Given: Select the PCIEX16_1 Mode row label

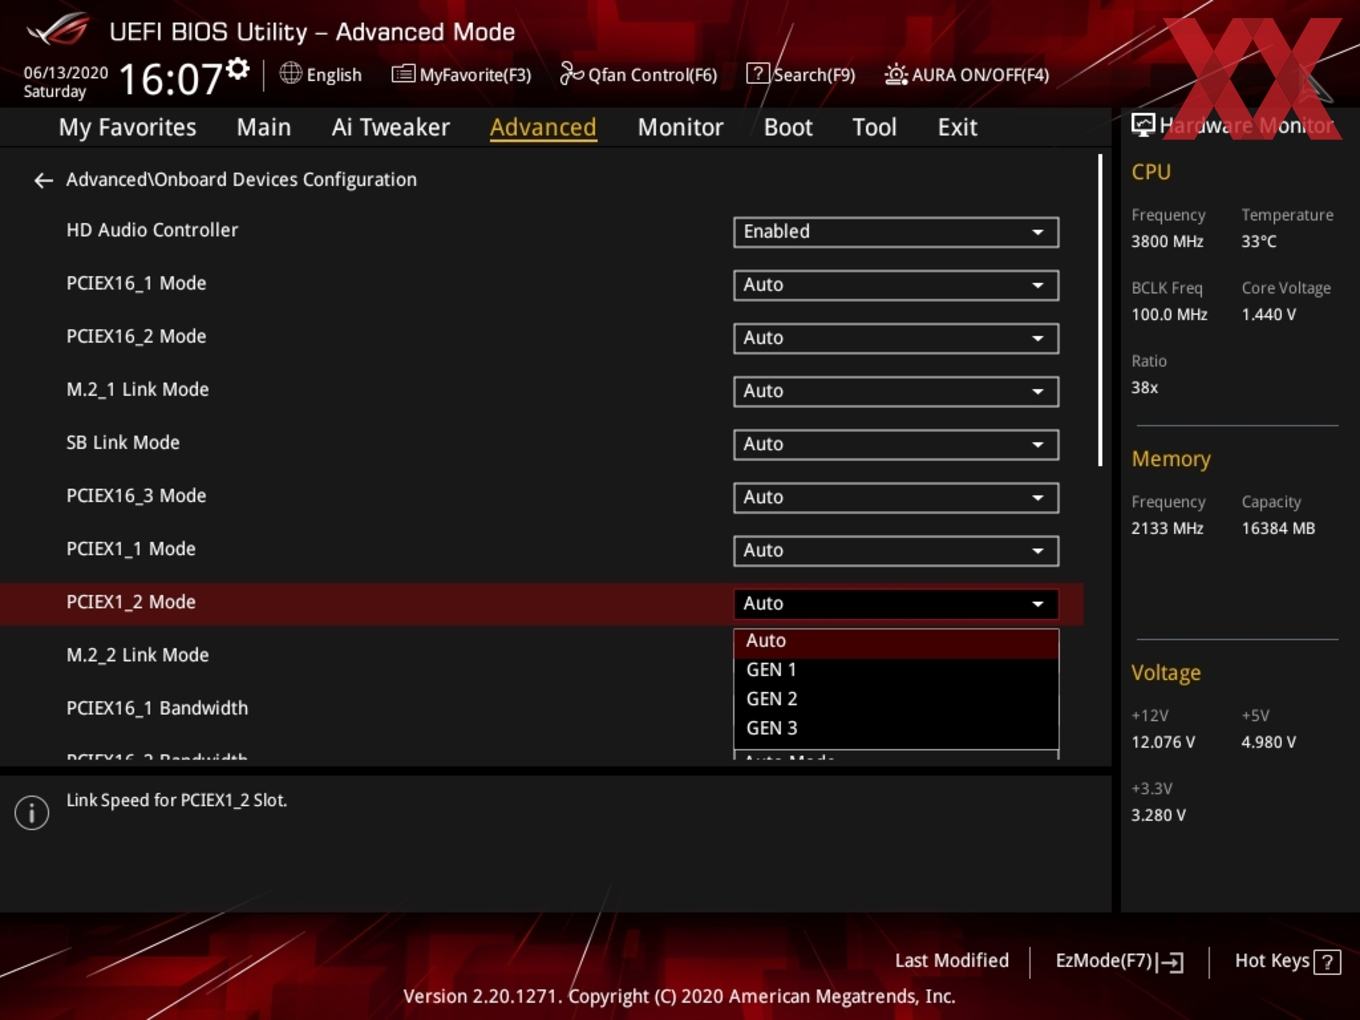Looking at the screenshot, I should pos(136,283).
